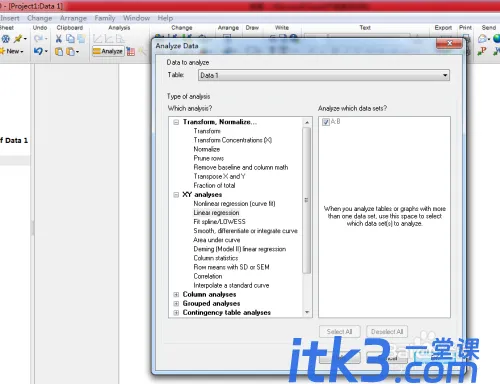Click the Deselect All button

point(387,332)
